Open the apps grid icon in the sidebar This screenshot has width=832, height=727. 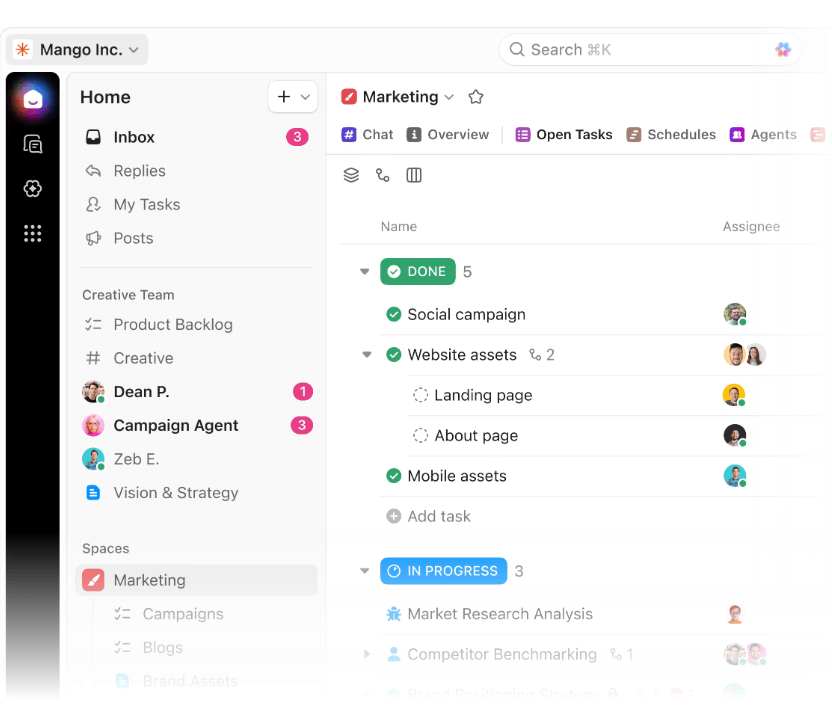point(33,233)
